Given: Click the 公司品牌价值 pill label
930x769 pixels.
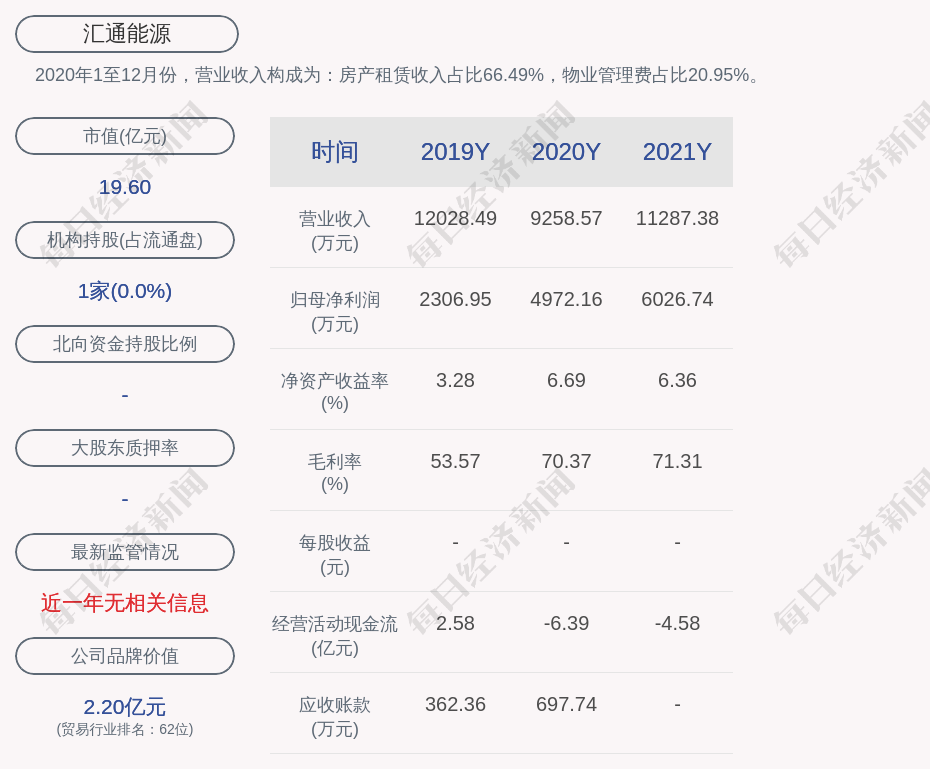Looking at the screenshot, I should (125, 656).
